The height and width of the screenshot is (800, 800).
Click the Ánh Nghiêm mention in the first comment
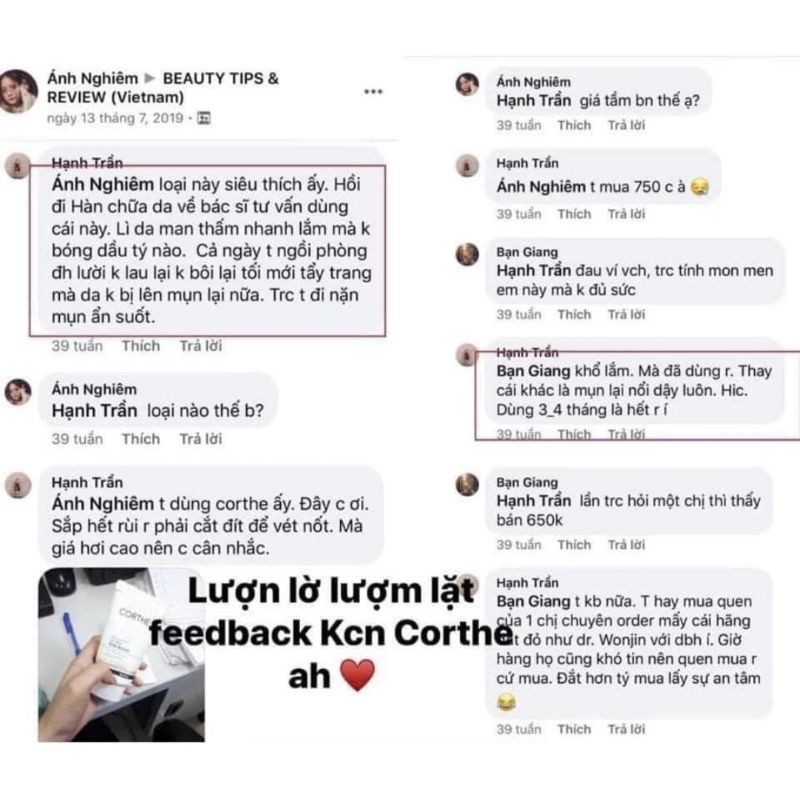103,184
